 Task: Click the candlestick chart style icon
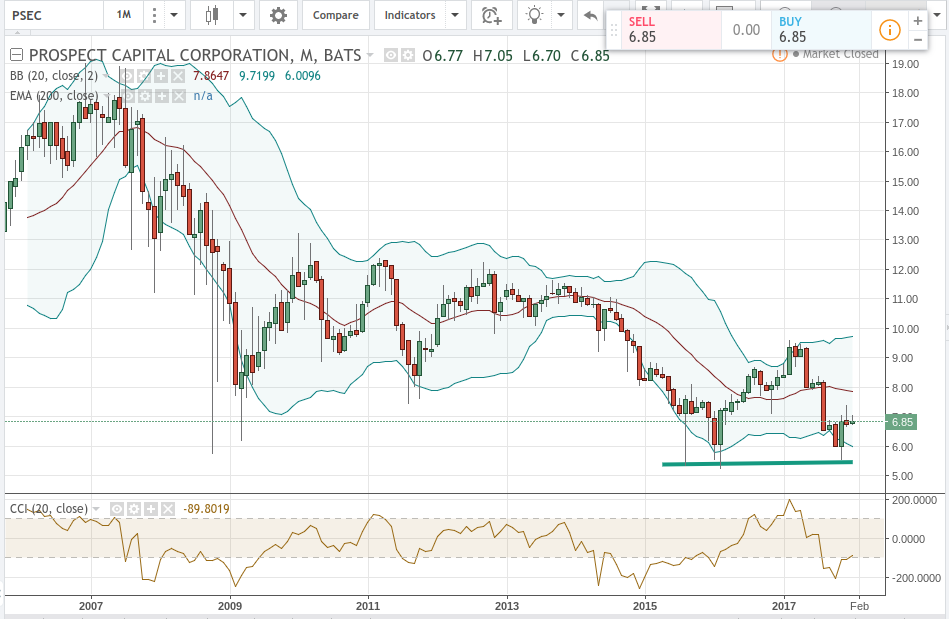[211, 15]
